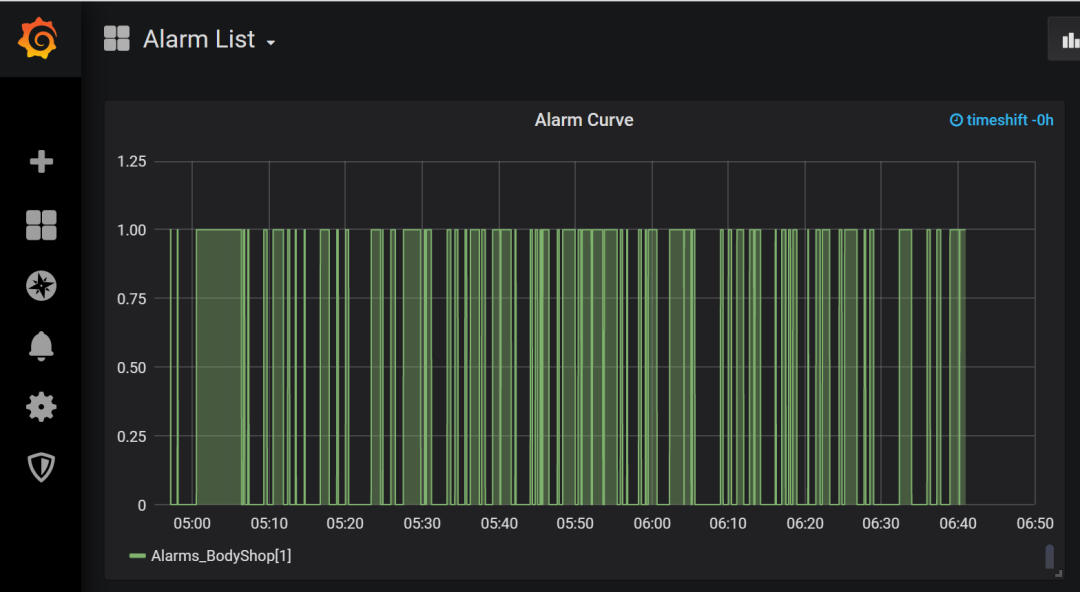Open Server Admin shield icon
The image size is (1080, 592).
41,467
